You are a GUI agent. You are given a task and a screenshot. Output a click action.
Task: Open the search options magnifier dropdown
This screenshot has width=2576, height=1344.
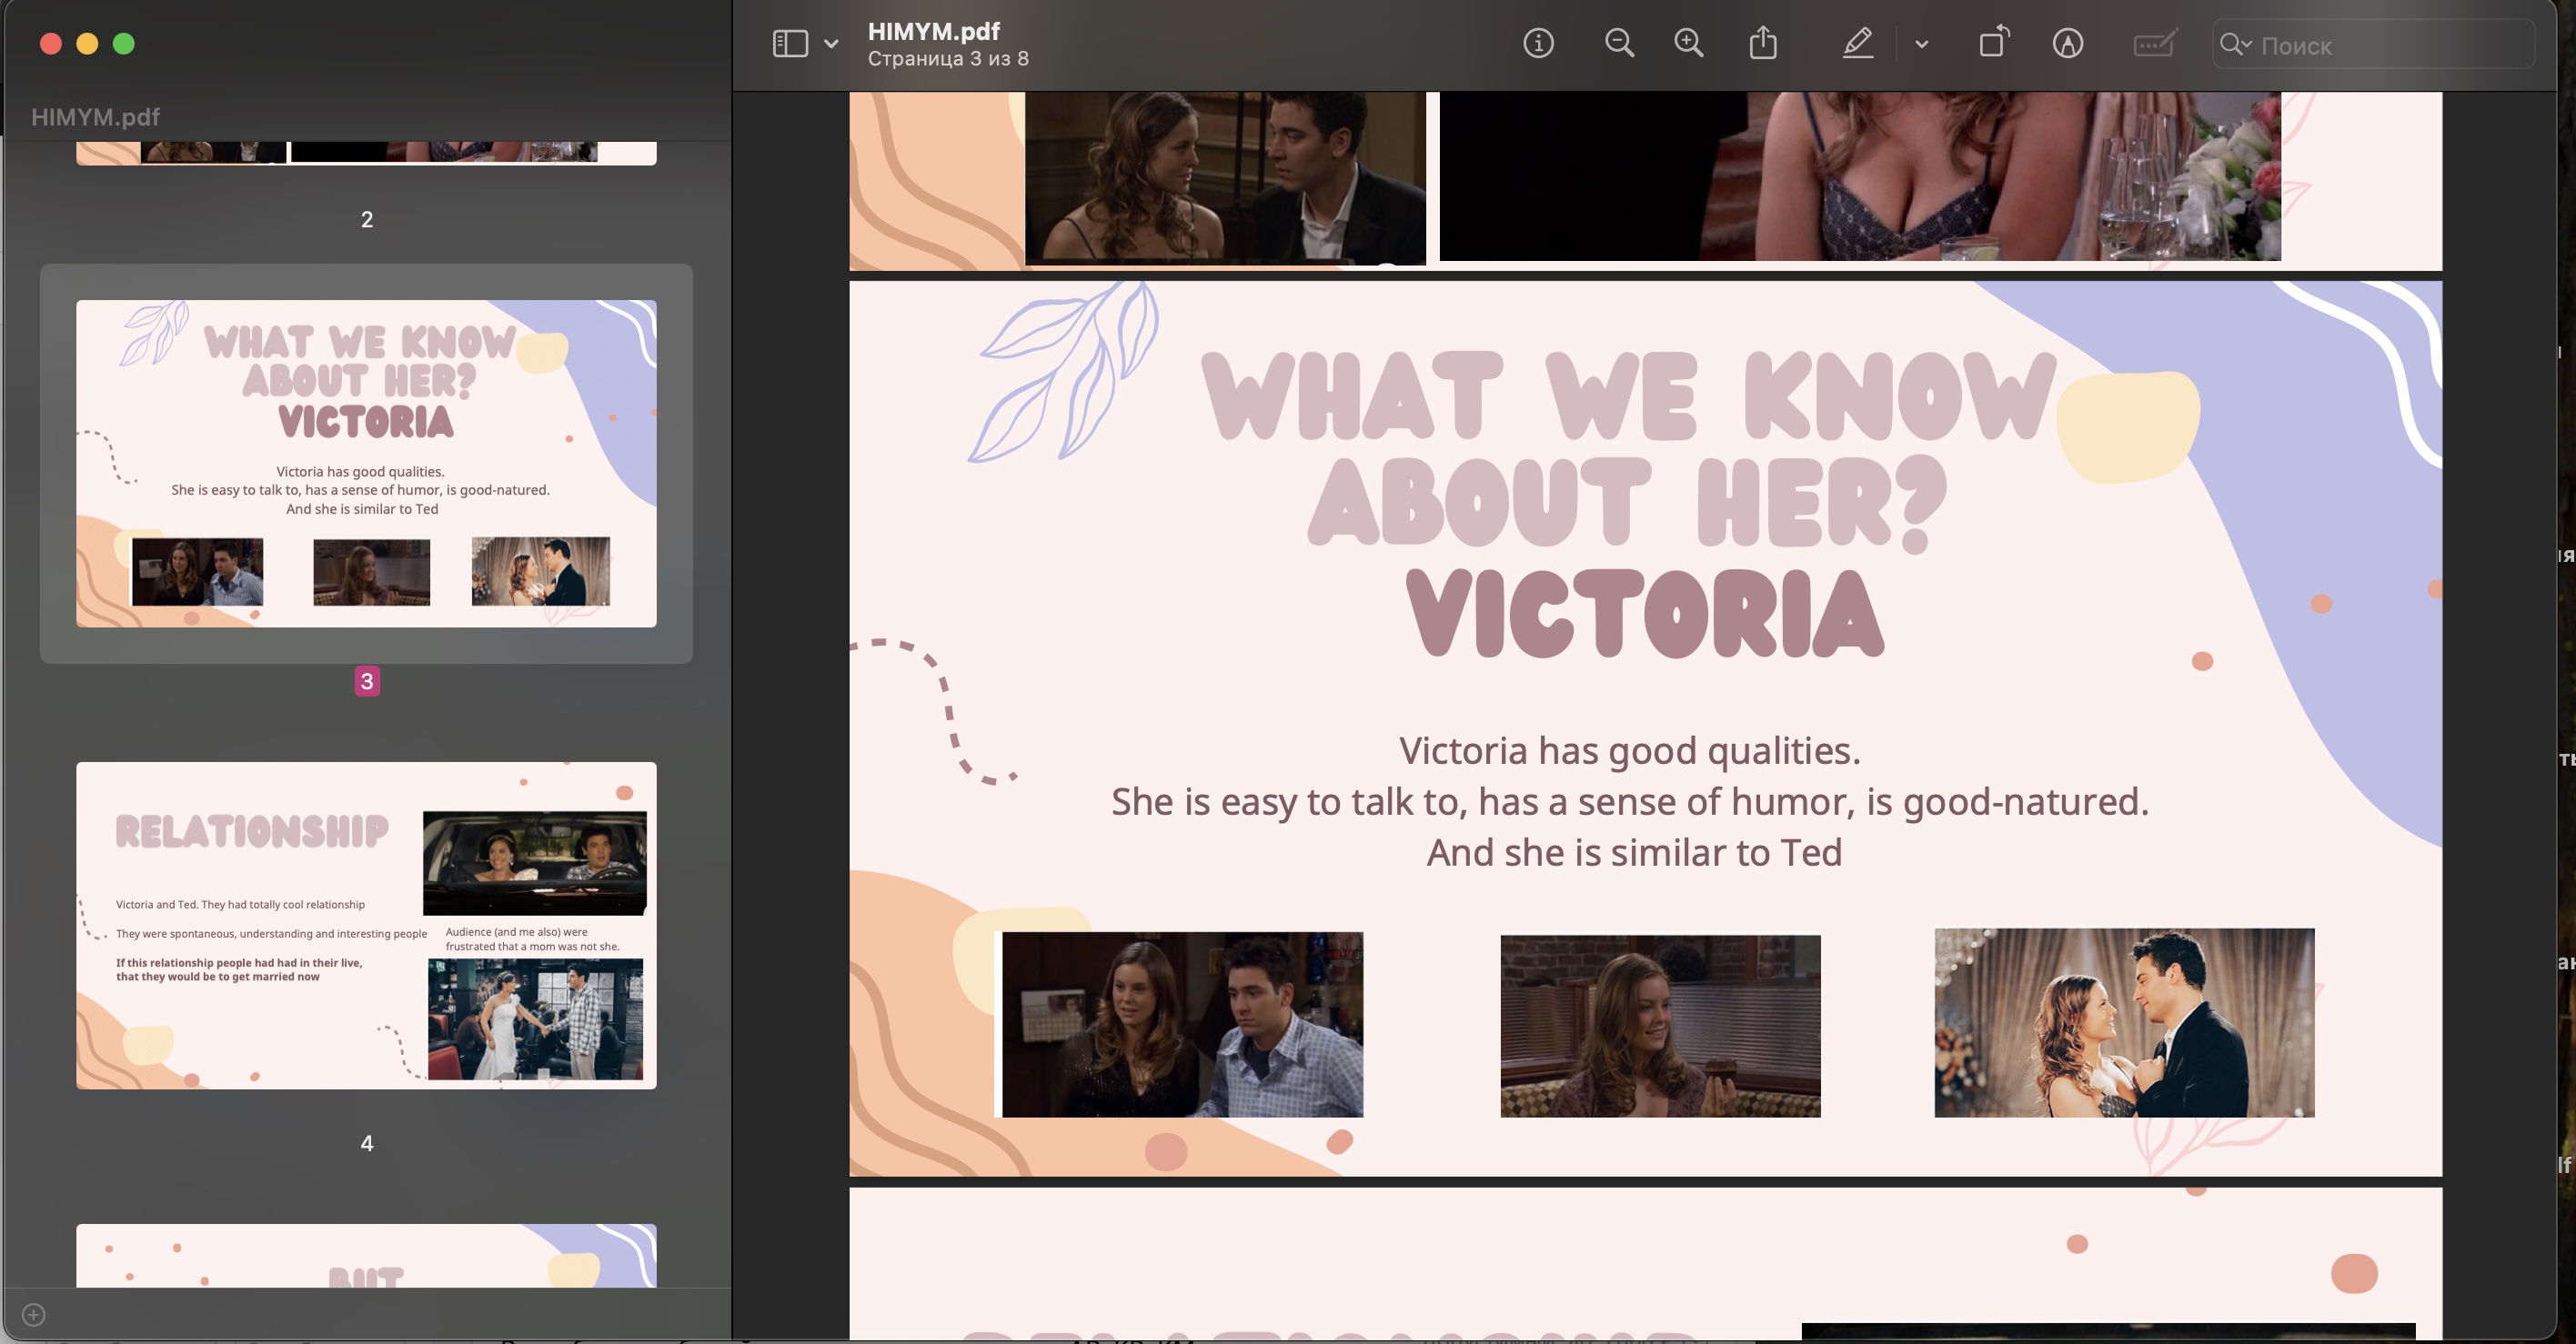point(2235,44)
